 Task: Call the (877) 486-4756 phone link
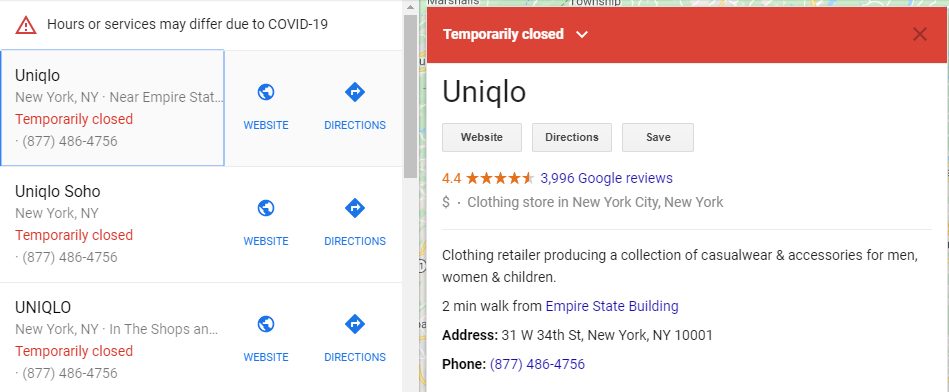[x=537, y=364]
